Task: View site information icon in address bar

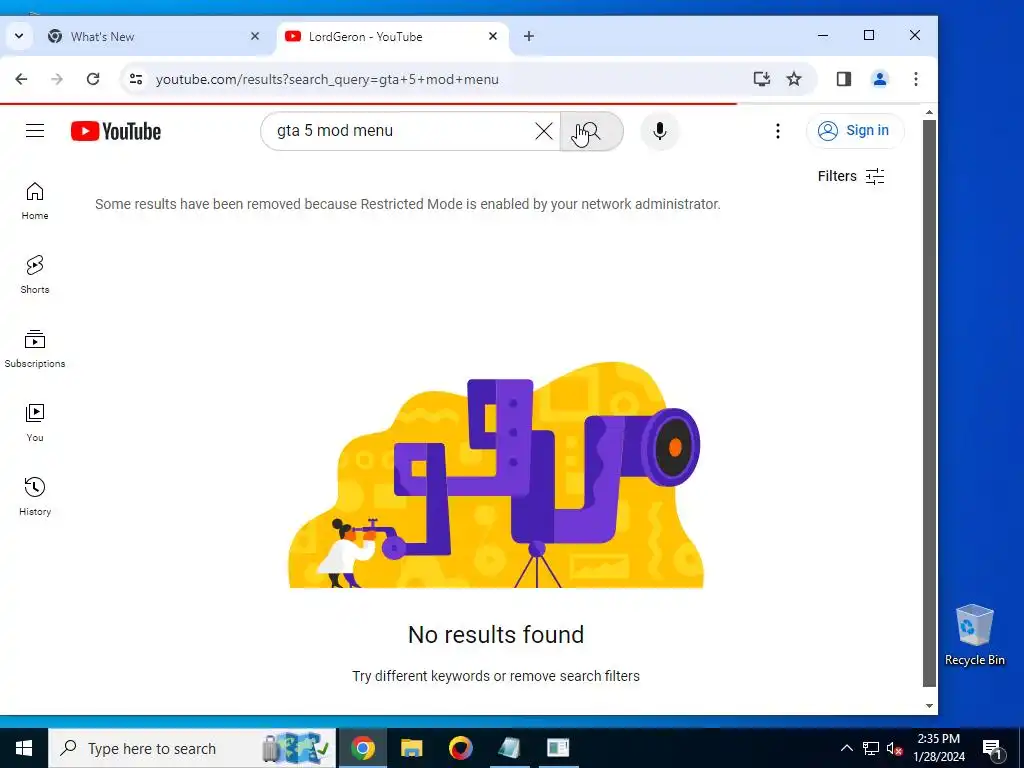Action: [x=136, y=79]
